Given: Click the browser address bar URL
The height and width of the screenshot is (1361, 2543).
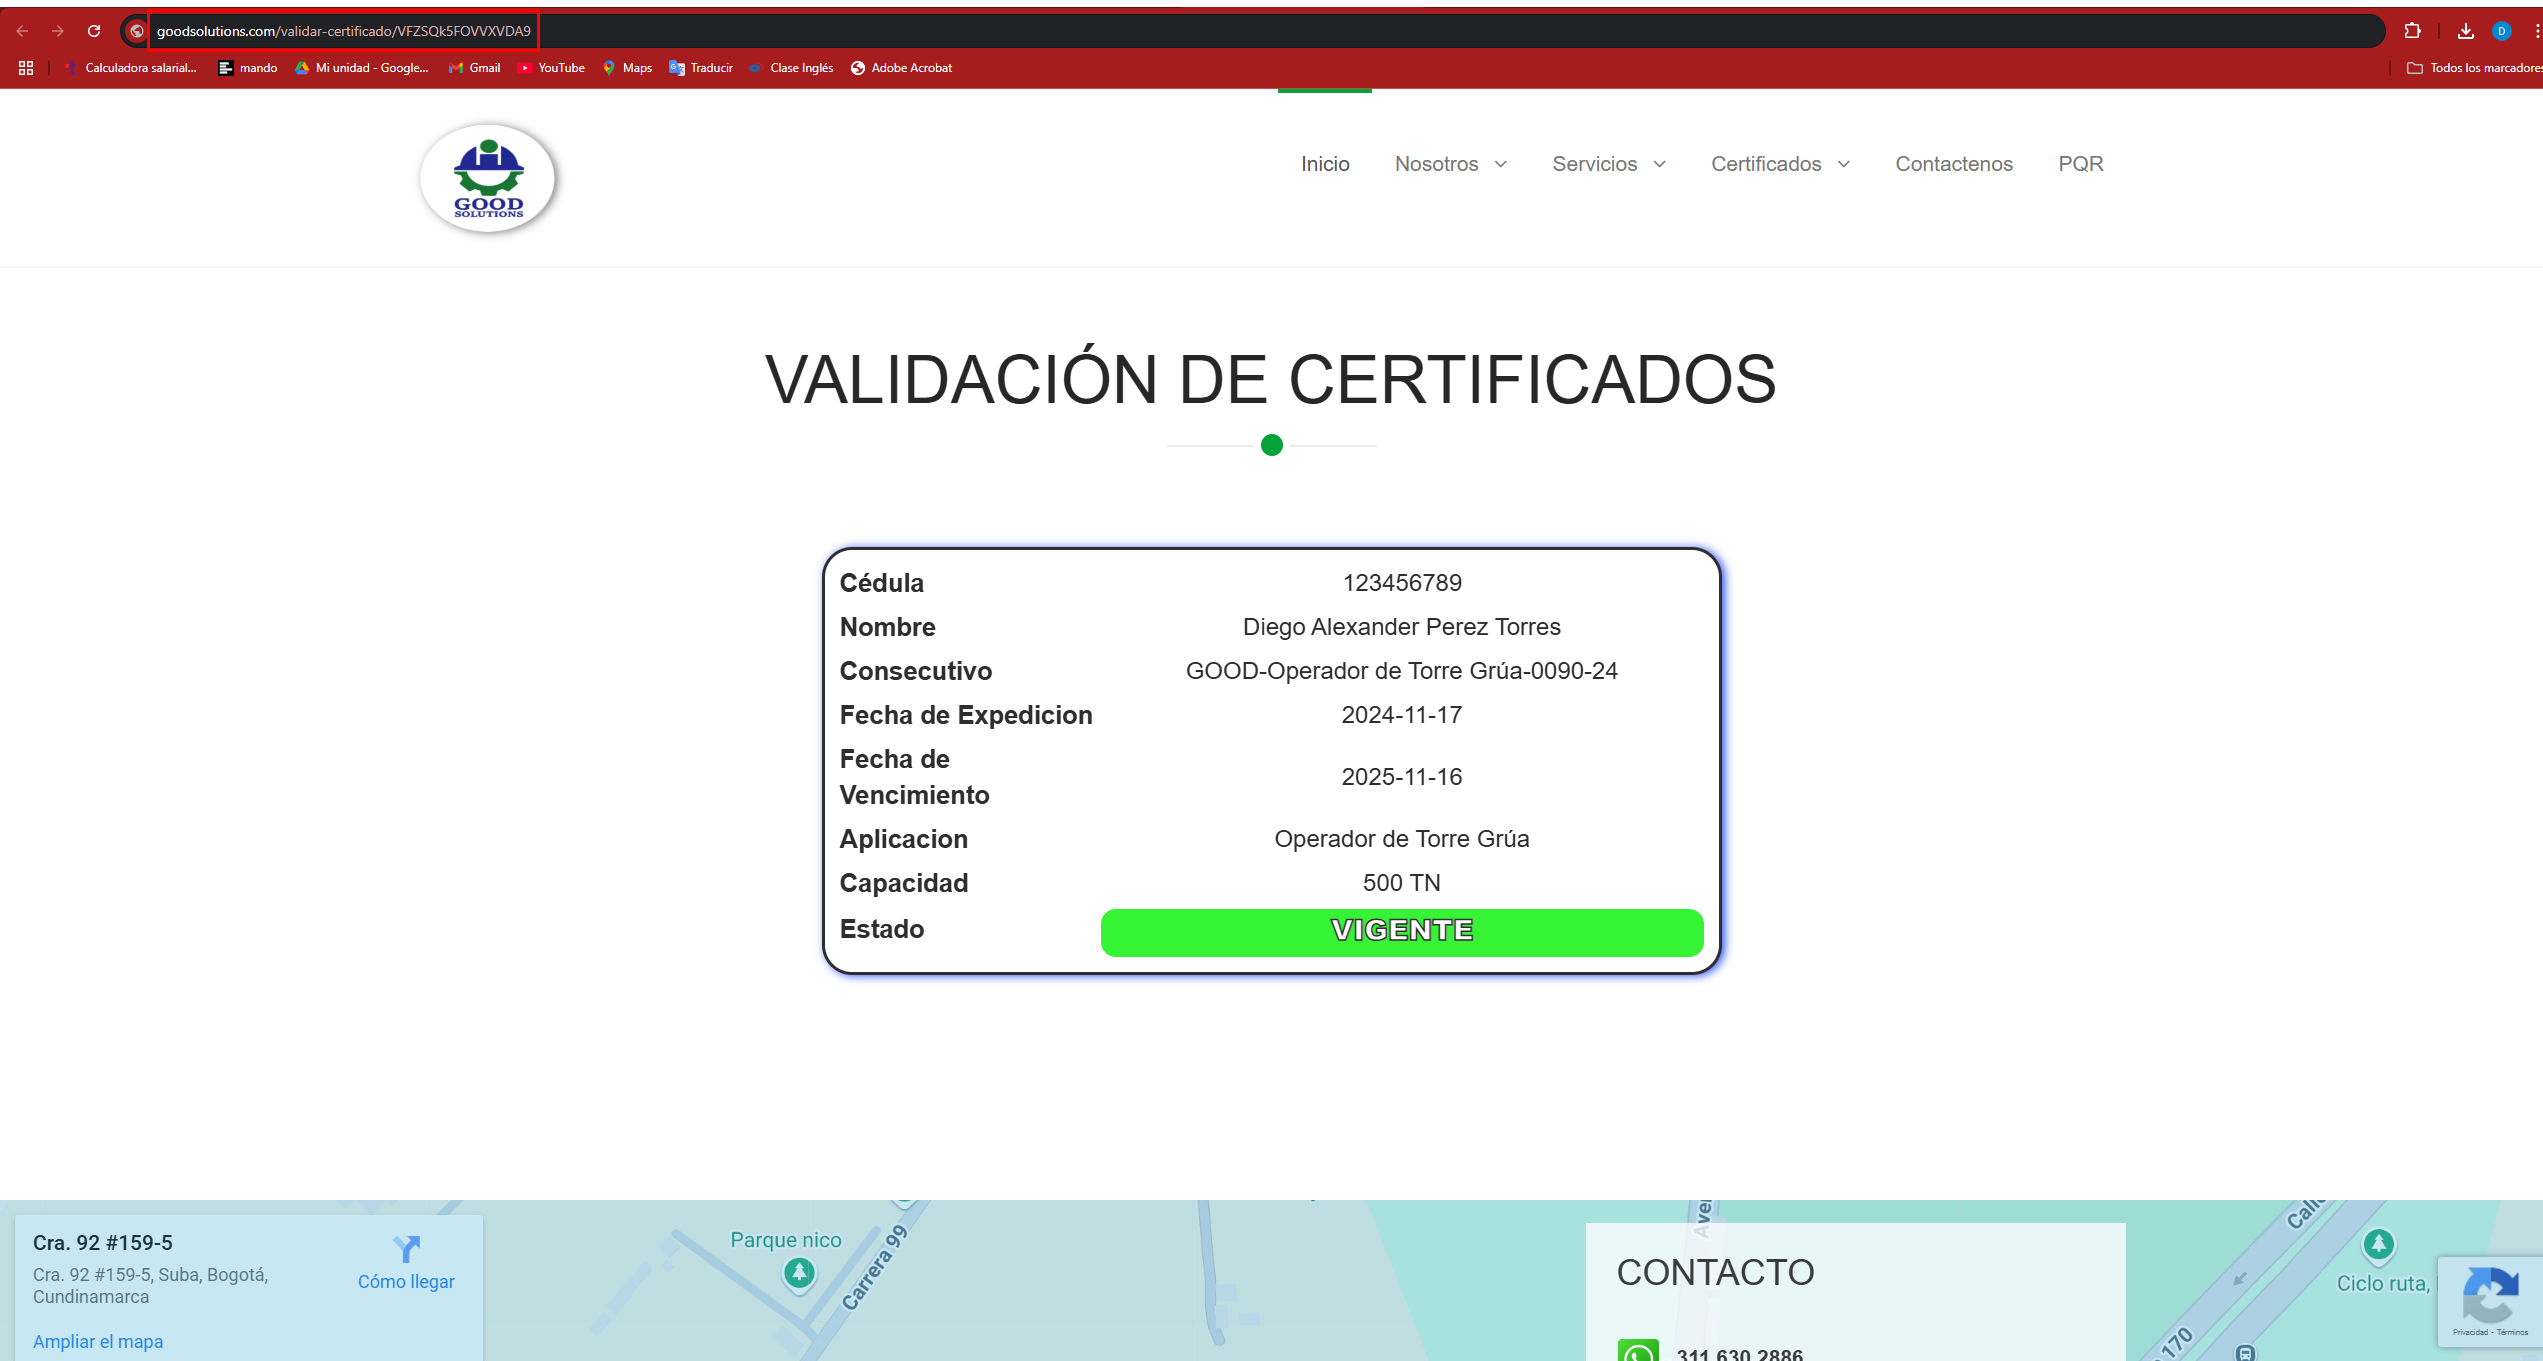Looking at the screenshot, I should pos(343,31).
